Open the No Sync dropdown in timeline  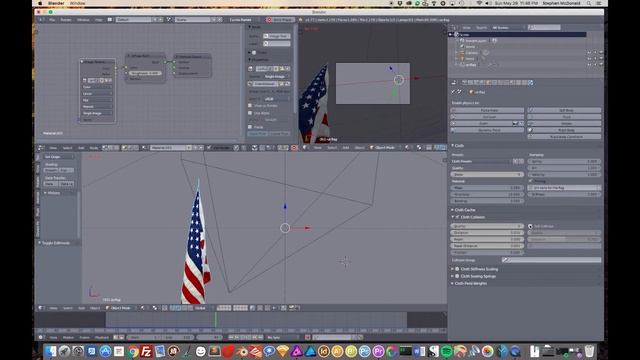pyautogui.click(x=282, y=337)
